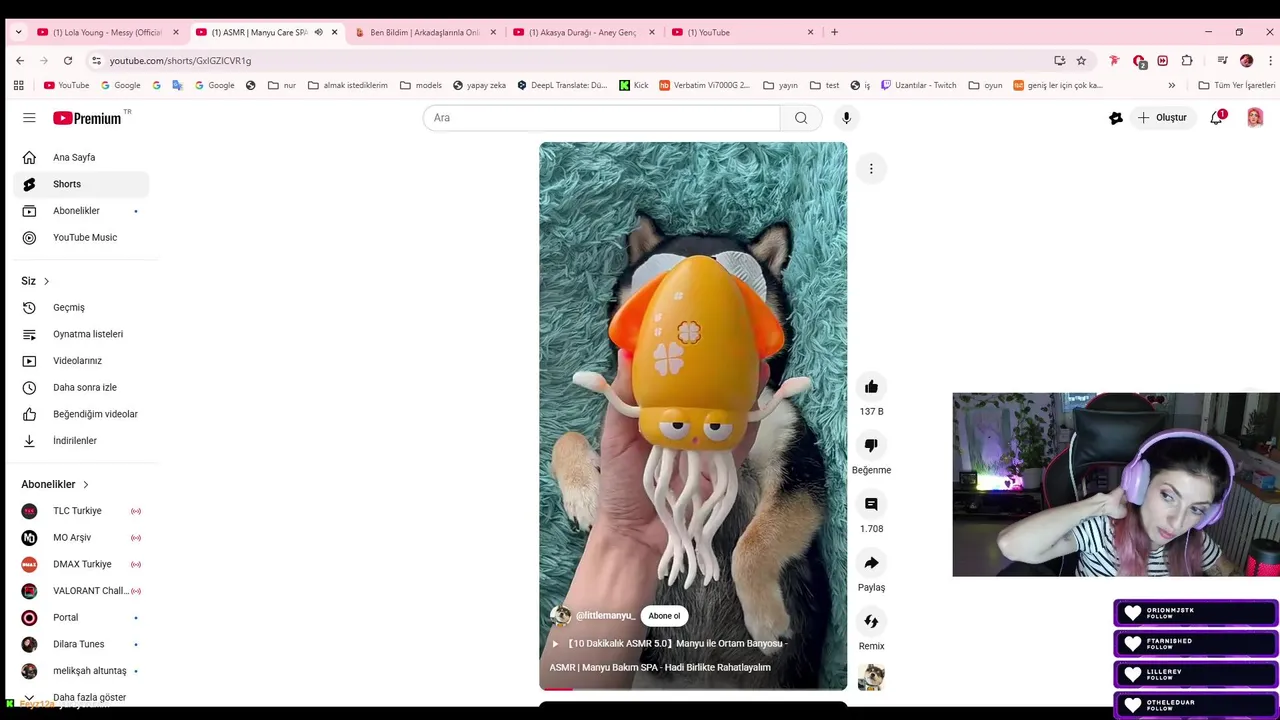Open the DeepL Translate bookmark
Screen dimensions: 1280x720
tap(562, 85)
